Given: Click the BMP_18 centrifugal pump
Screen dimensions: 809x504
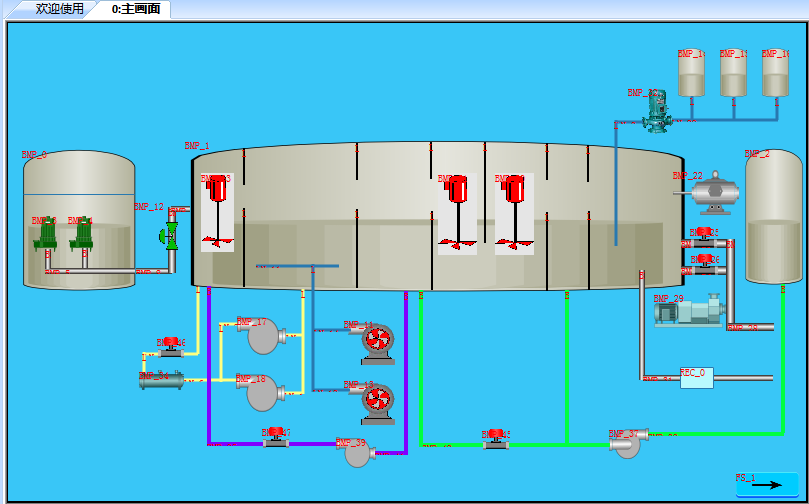Looking at the screenshot, I should point(263,394).
